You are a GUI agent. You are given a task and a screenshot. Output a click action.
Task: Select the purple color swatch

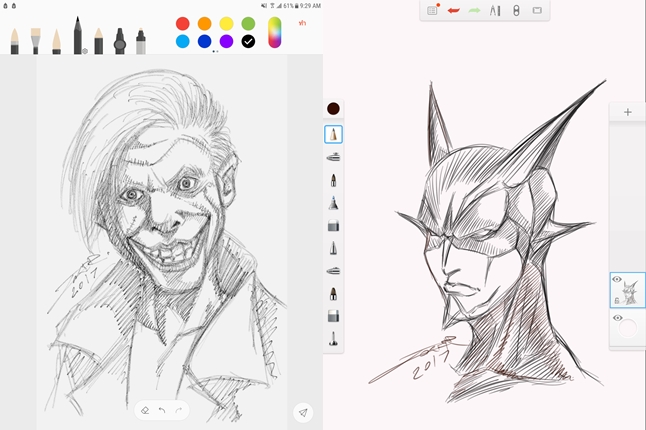coord(226,41)
